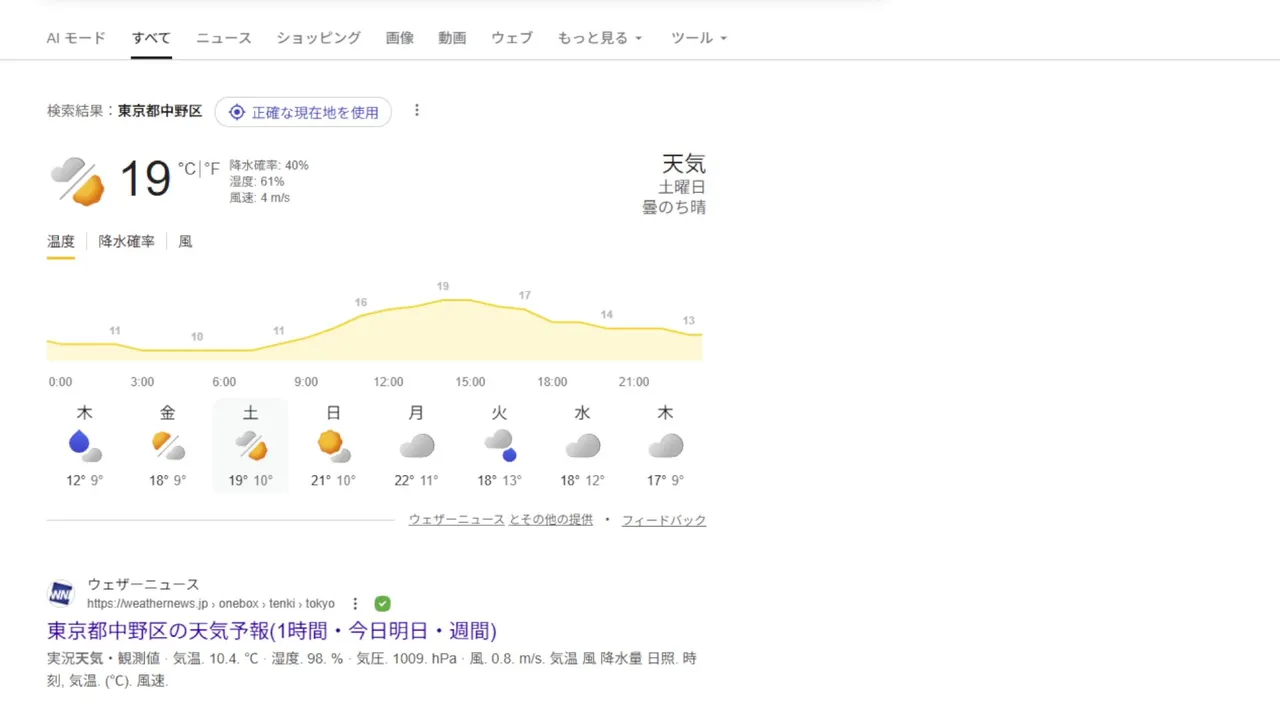
Task: Click 正確な現在地を使用 button
Action: tap(303, 112)
